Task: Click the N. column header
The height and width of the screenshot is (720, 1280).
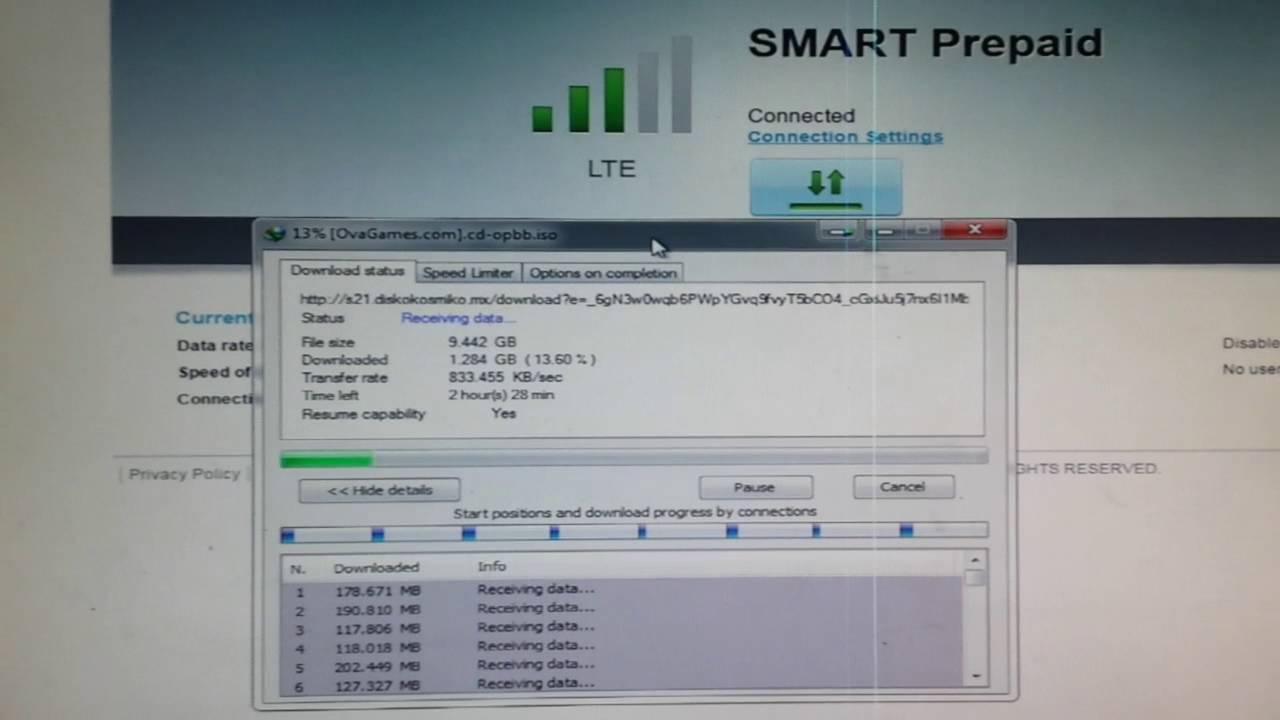Action: 297,568
